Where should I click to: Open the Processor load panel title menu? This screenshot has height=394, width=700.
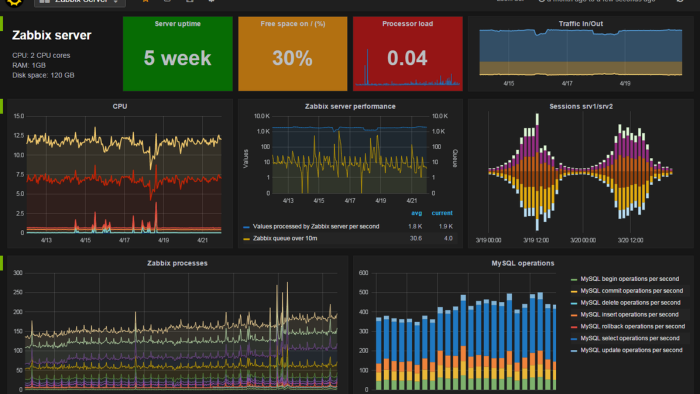[408, 24]
